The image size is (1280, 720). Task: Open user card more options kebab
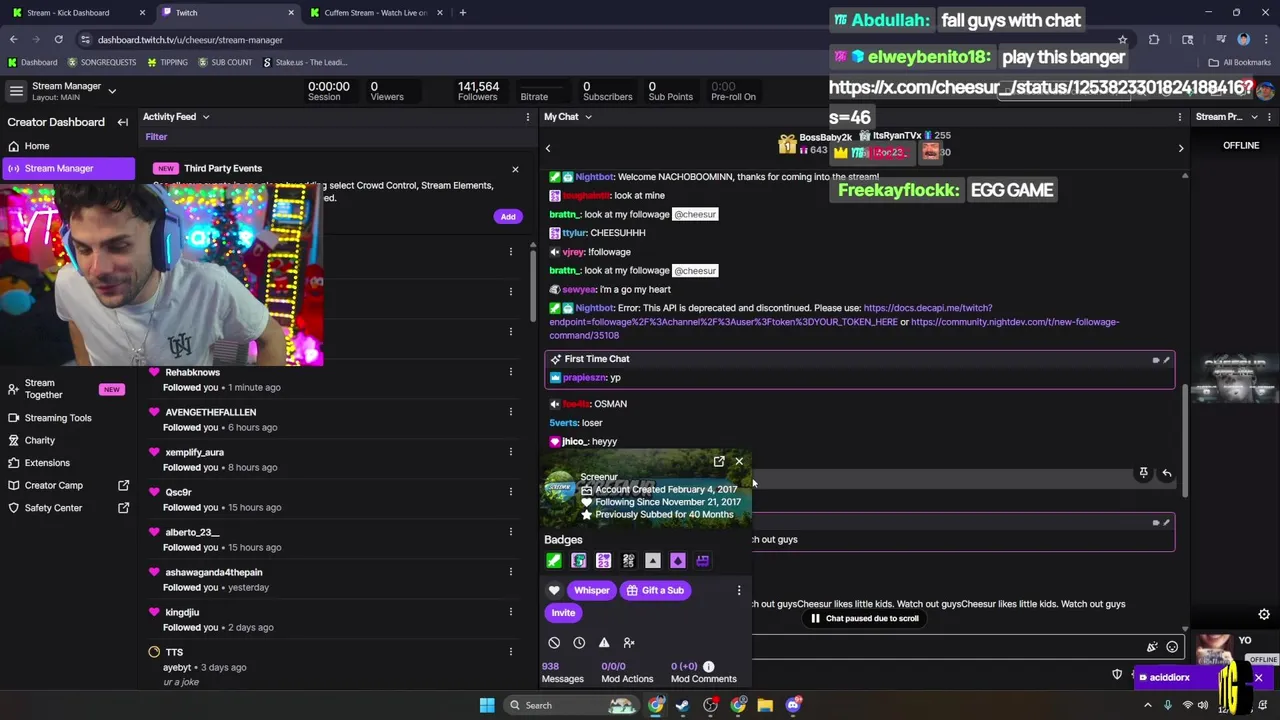coord(739,590)
